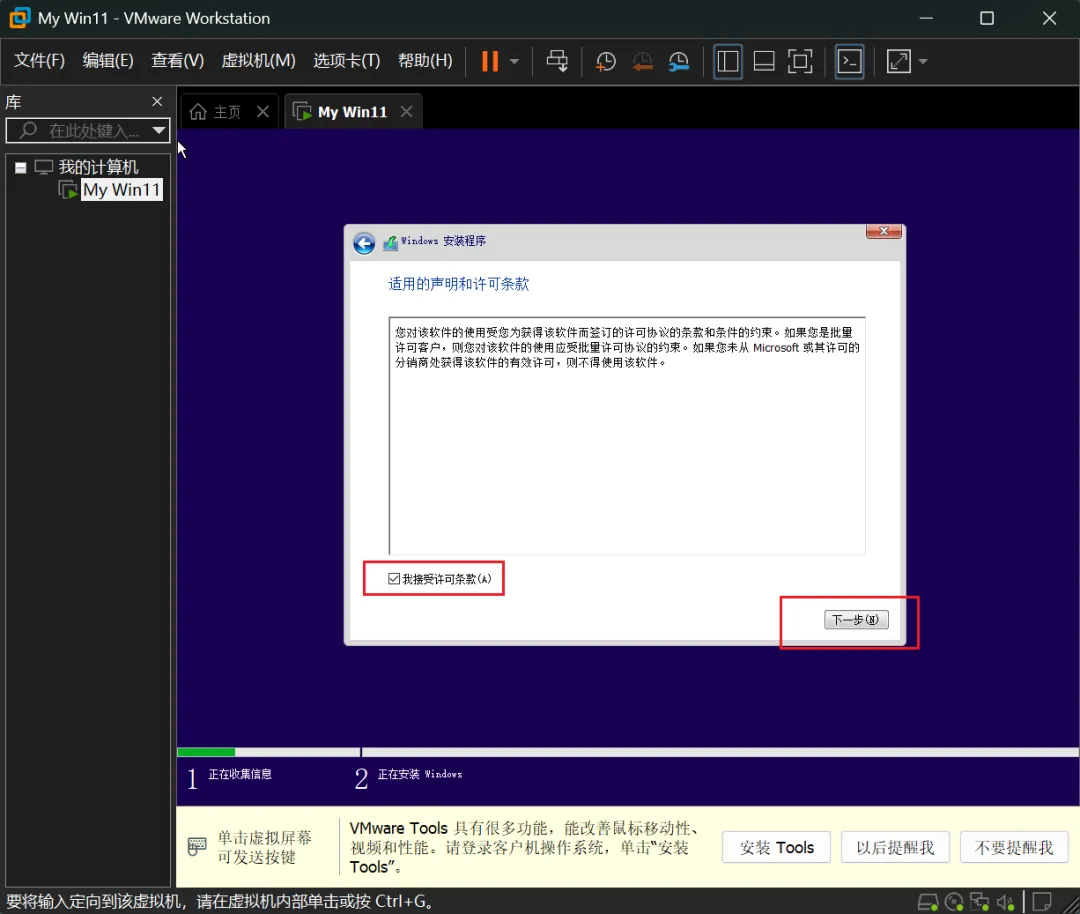Open the 编辑(E) menu
1080x914 pixels.
point(108,61)
